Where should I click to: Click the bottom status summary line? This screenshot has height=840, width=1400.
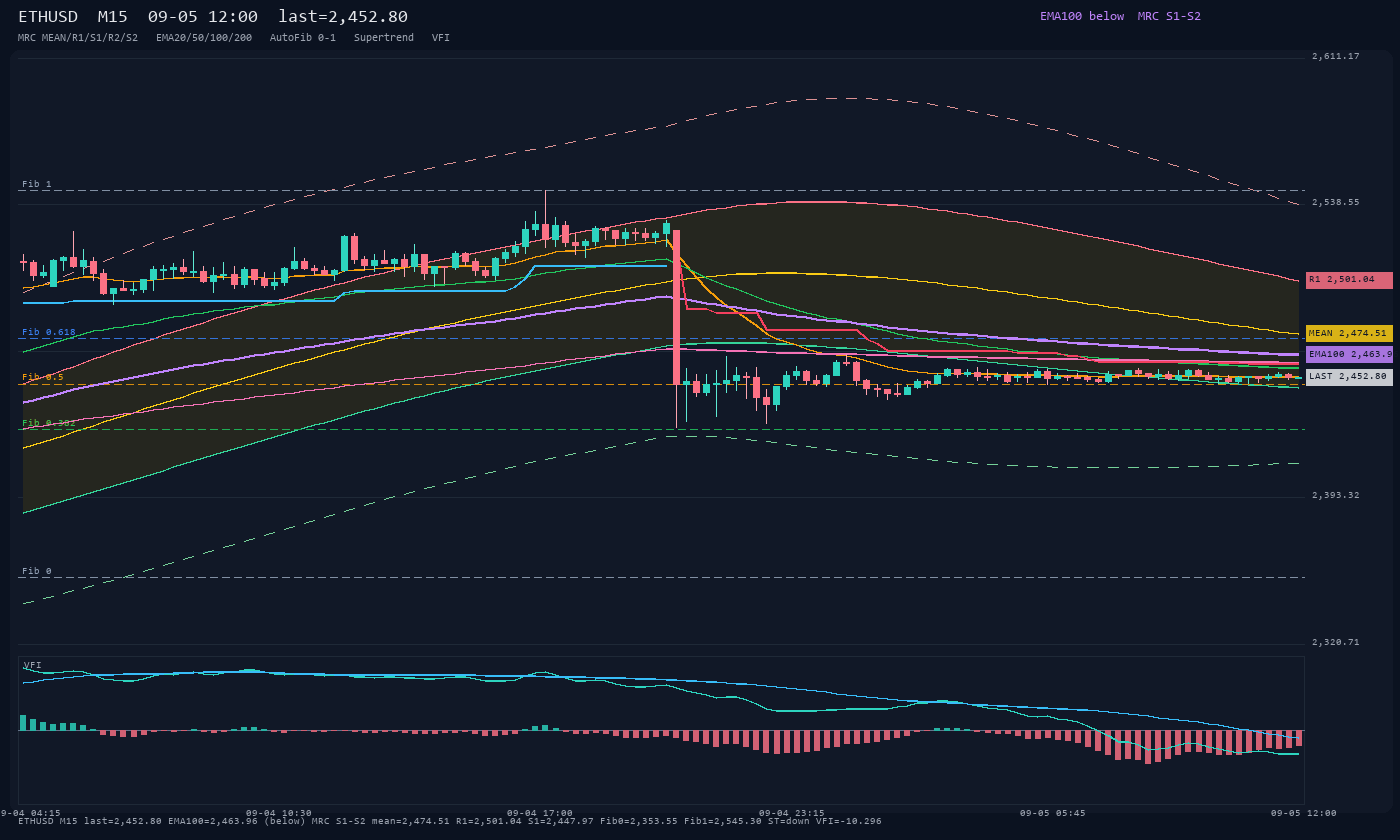450,821
